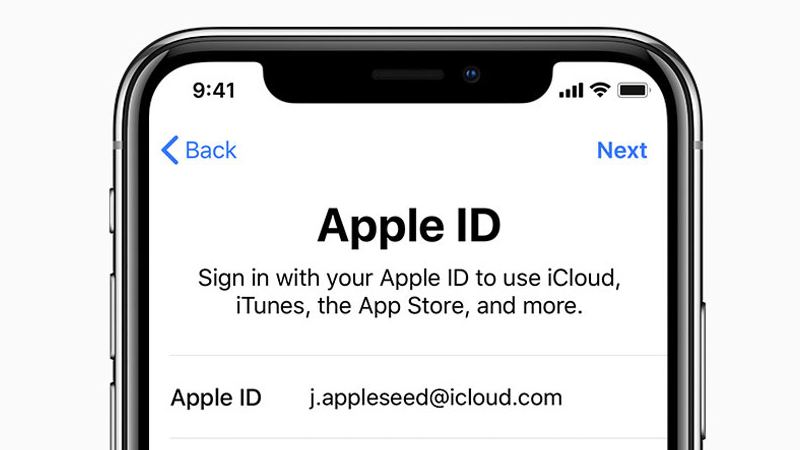Tap the App Store text in description

413,306
